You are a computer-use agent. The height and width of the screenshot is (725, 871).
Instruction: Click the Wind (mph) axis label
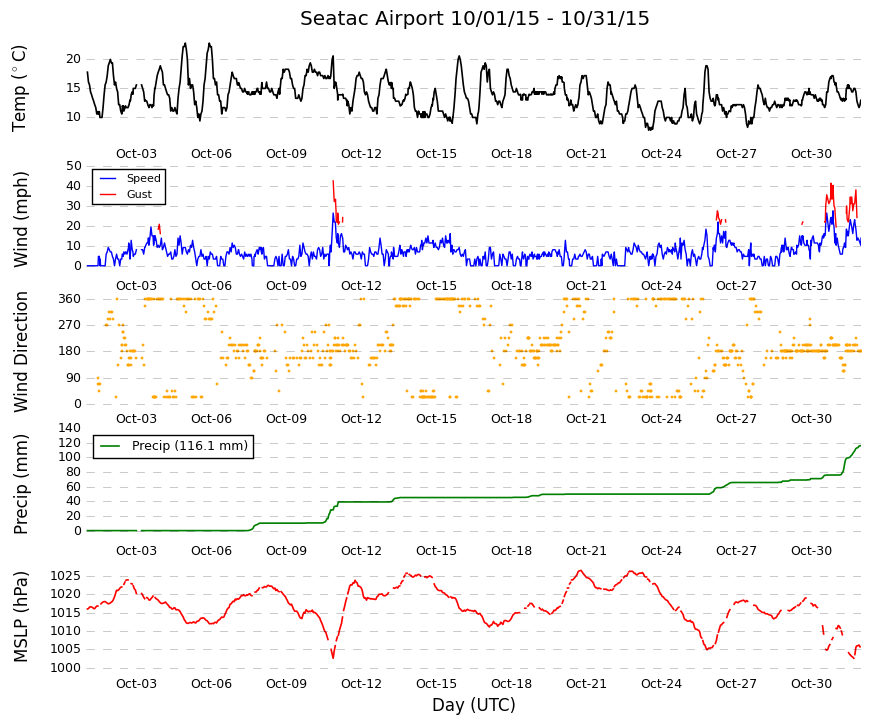pyautogui.click(x=20, y=219)
